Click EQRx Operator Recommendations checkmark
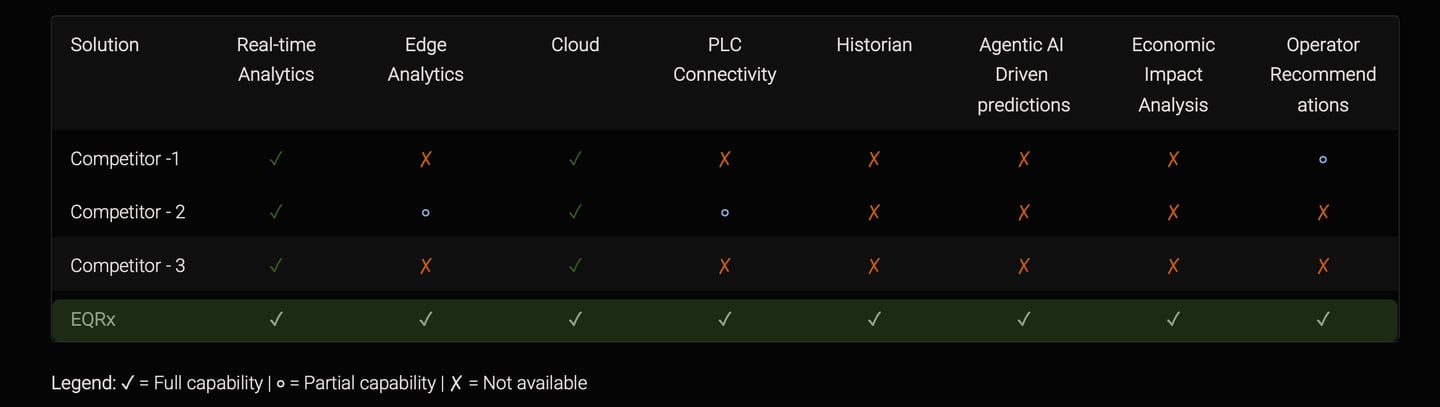Image resolution: width=1440 pixels, height=407 pixels. tap(1322, 320)
